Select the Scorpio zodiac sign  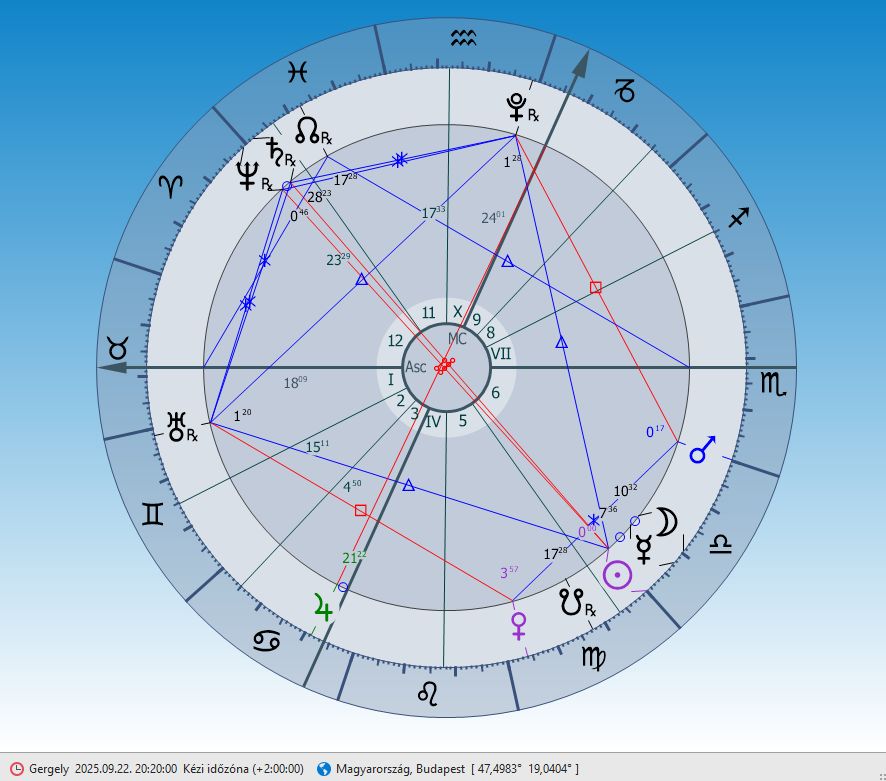[x=772, y=381]
